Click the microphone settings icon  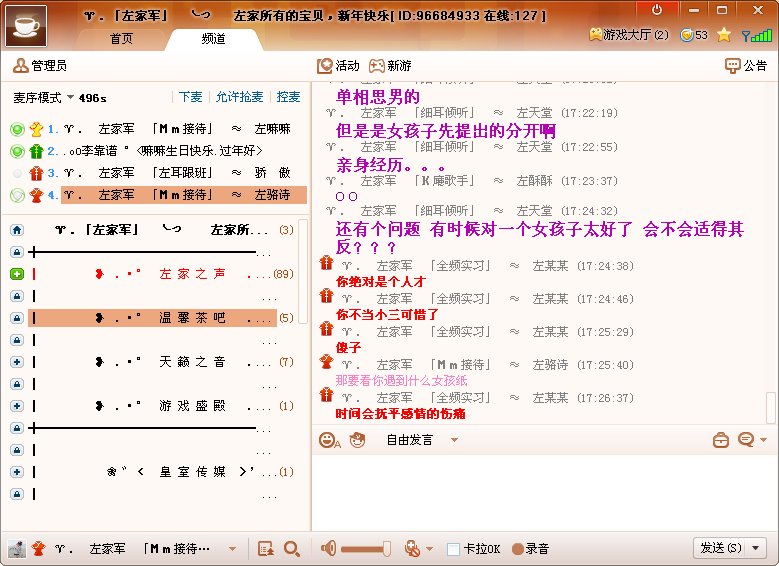[412, 549]
